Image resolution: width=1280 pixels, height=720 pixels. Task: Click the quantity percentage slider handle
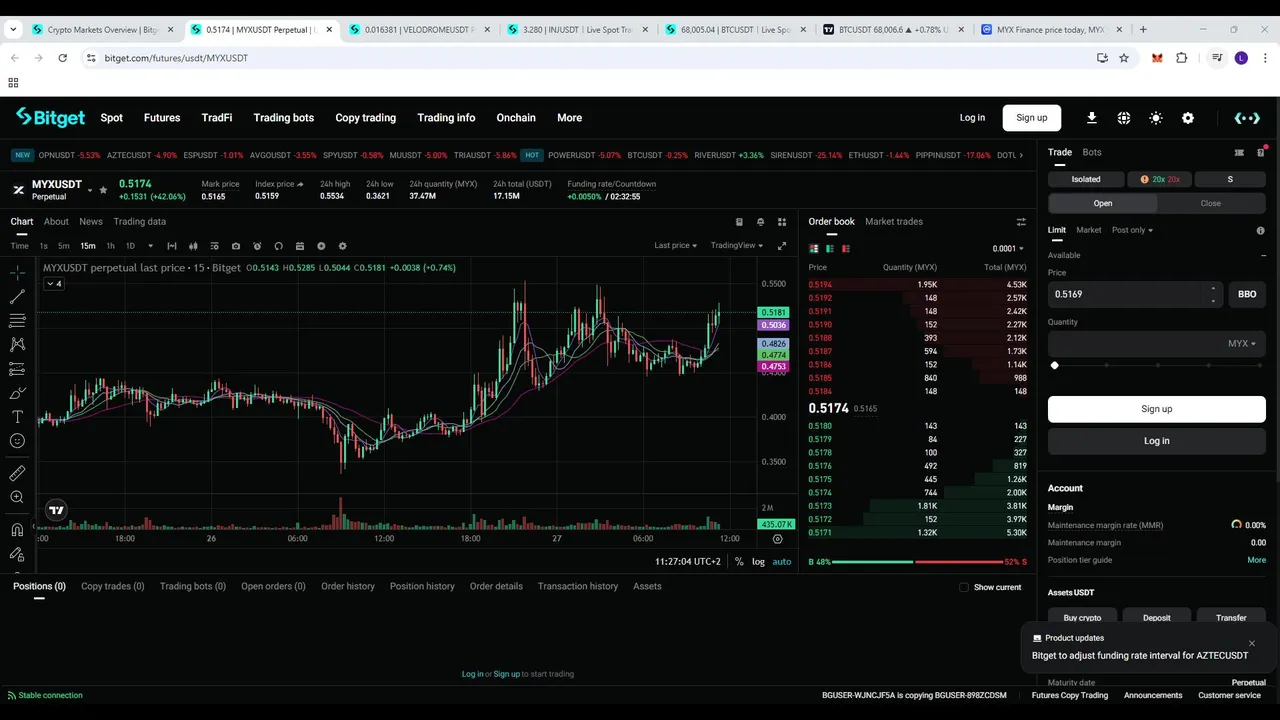pos(1055,366)
